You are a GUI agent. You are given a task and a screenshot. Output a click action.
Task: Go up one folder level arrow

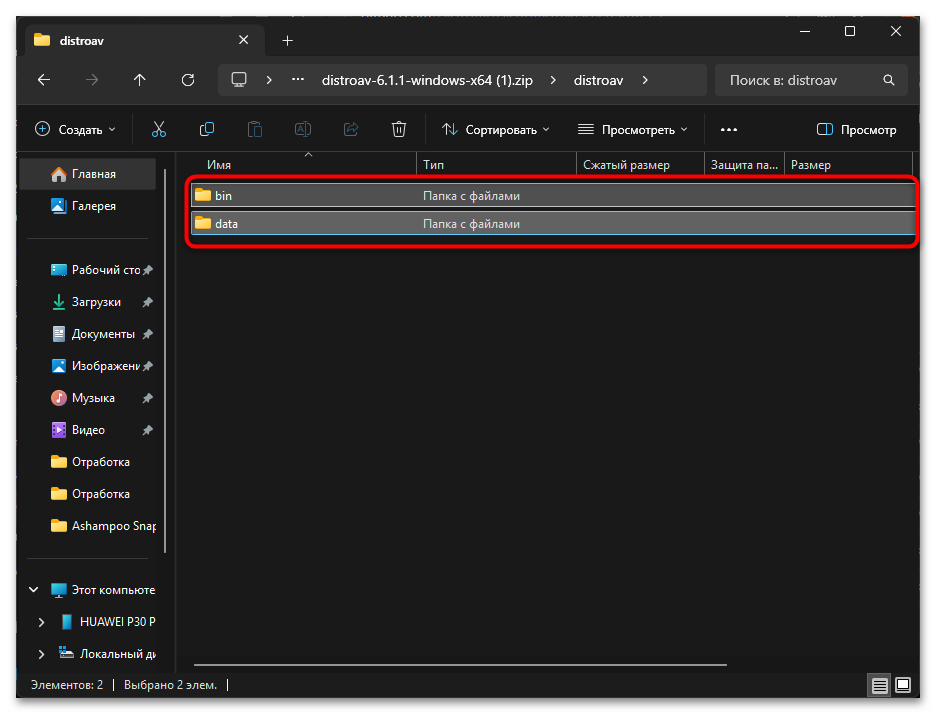(139, 80)
